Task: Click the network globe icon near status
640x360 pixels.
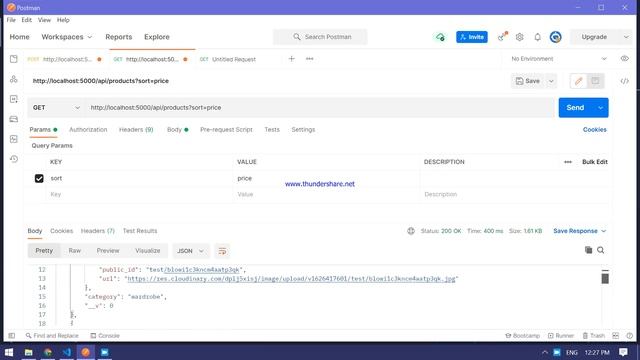Action: (411, 231)
